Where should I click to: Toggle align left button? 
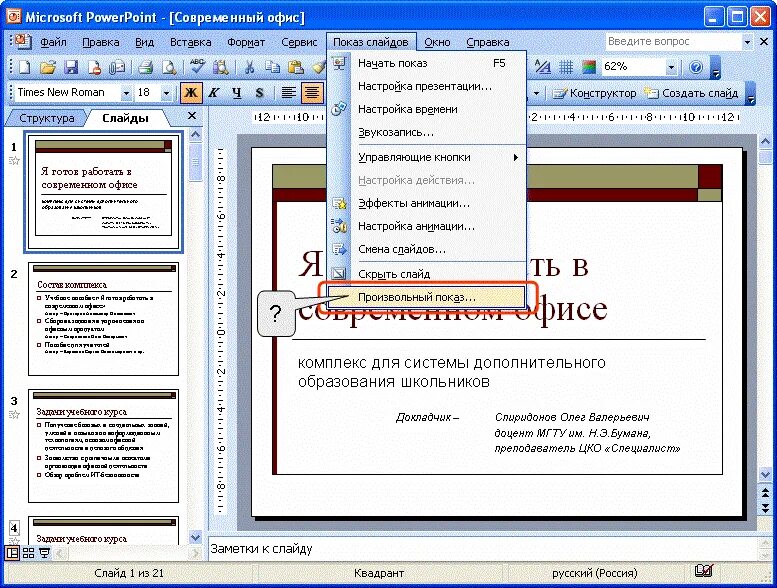288,93
